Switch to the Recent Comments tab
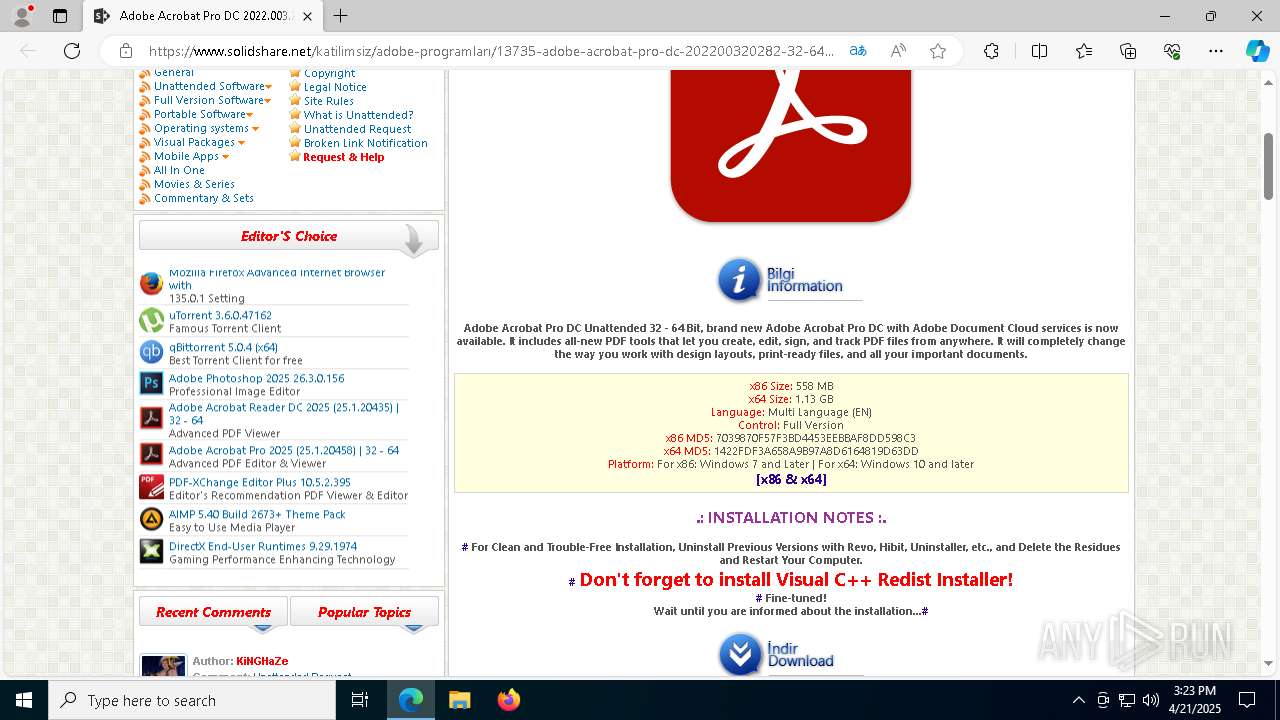 pyautogui.click(x=213, y=612)
